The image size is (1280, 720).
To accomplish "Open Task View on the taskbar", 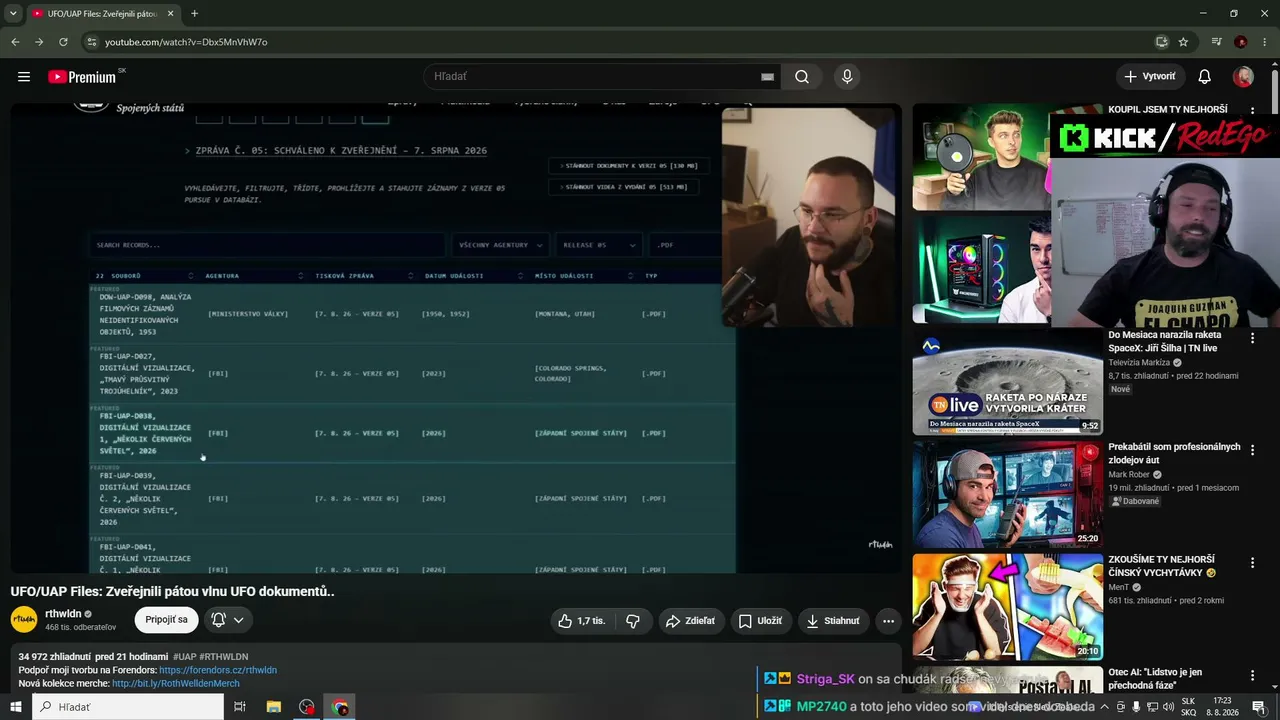I will (240, 707).
